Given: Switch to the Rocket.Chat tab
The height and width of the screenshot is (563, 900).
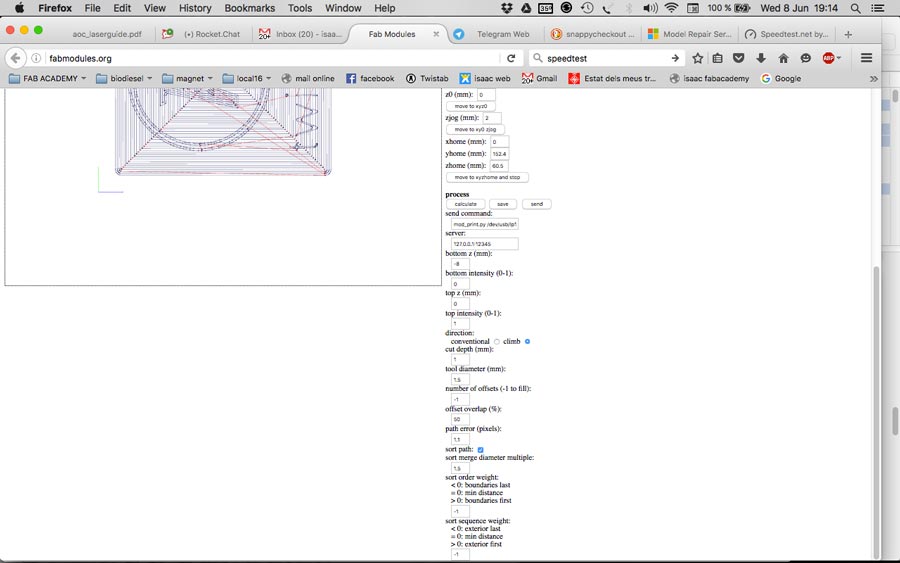Looking at the screenshot, I should coord(205,34).
